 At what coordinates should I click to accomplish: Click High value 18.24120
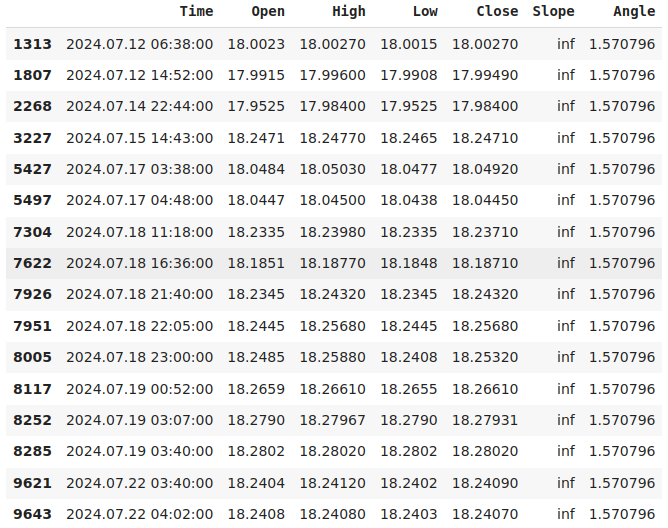[332, 483]
